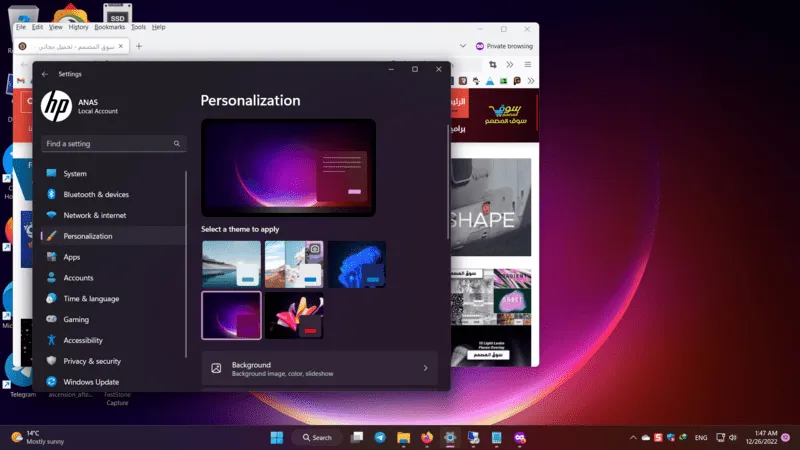Screen dimensions: 800x450
Task: Open the SHAPE banner image in Firefox
Action: [491, 207]
